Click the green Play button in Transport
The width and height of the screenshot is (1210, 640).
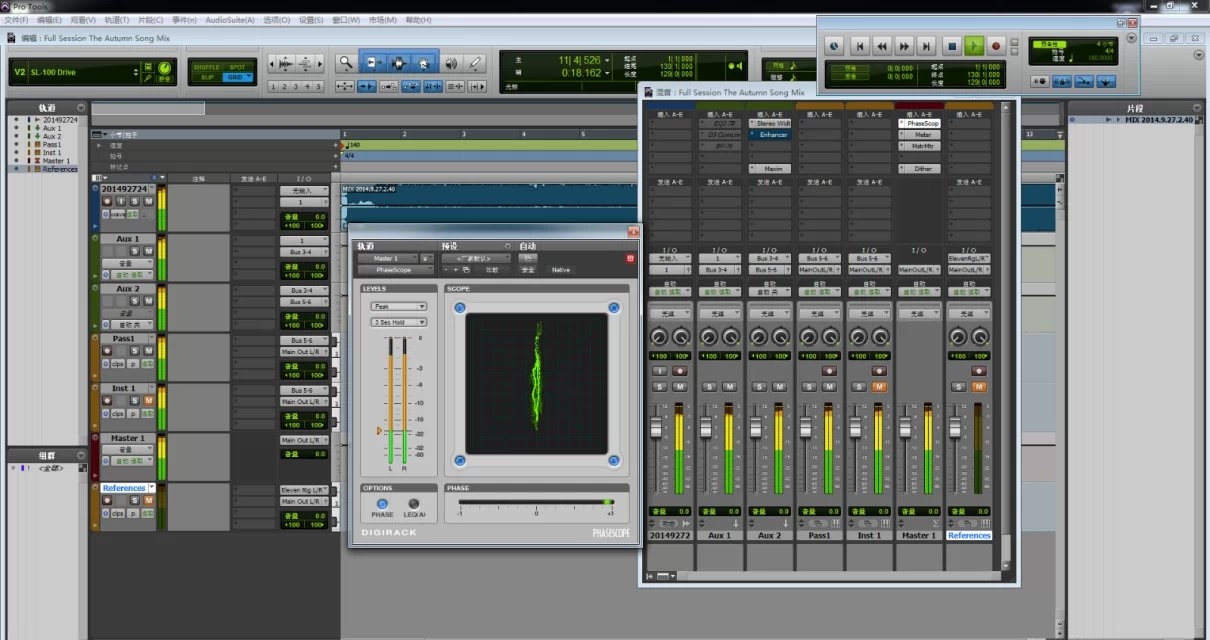974,46
